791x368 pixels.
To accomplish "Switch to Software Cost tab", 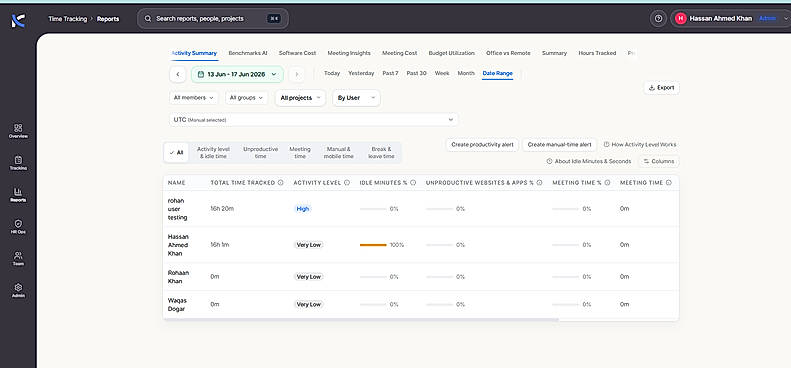I will point(297,53).
